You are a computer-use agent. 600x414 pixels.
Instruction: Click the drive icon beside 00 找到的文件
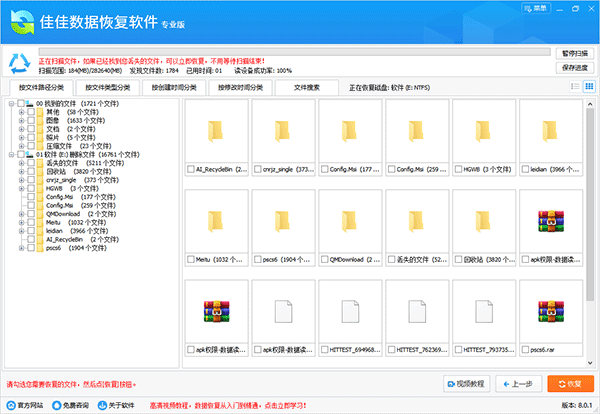[x=29, y=103]
